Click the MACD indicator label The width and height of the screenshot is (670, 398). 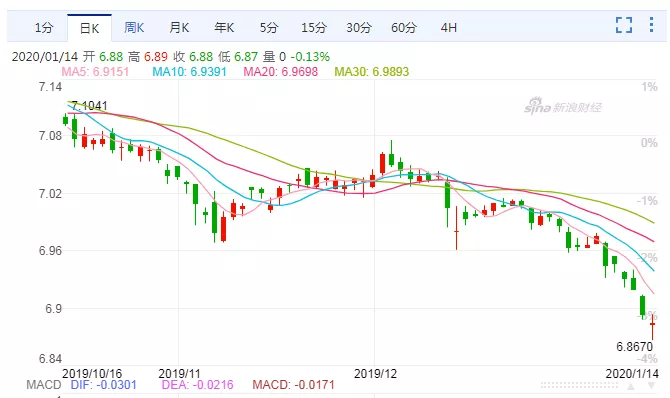[x=44, y=385]
